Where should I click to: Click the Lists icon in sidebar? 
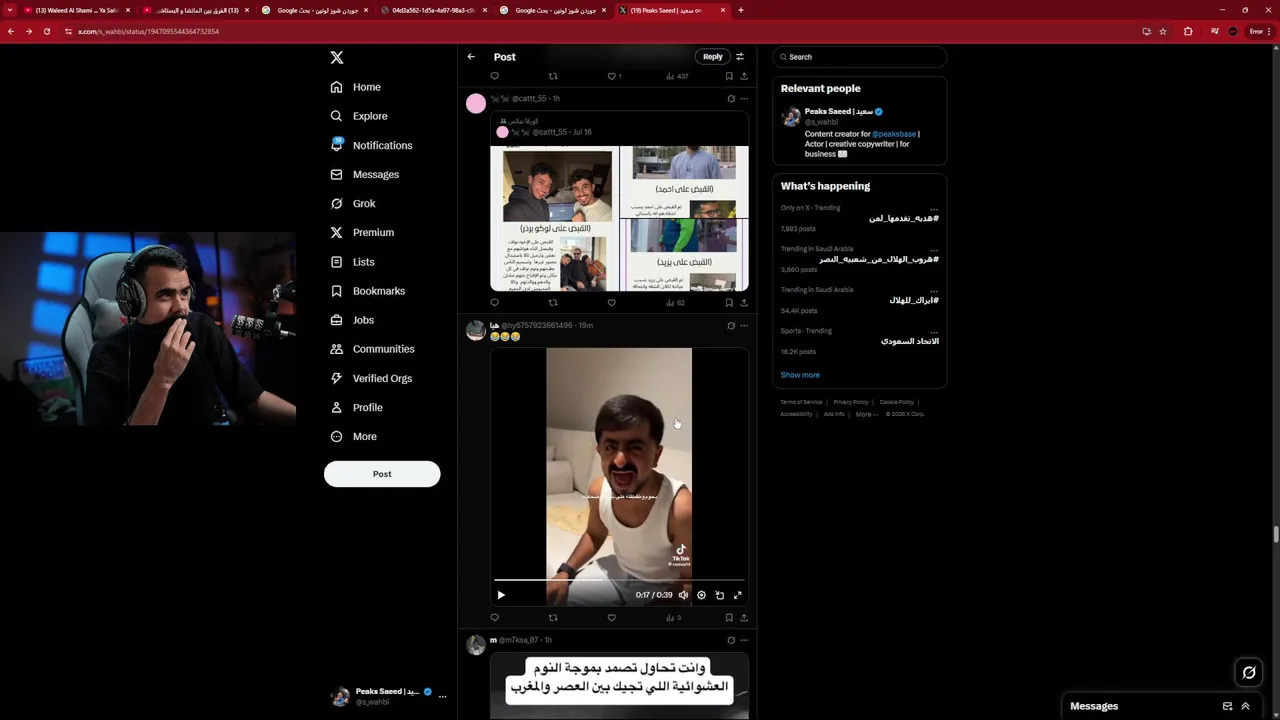(x=337, y=262)
